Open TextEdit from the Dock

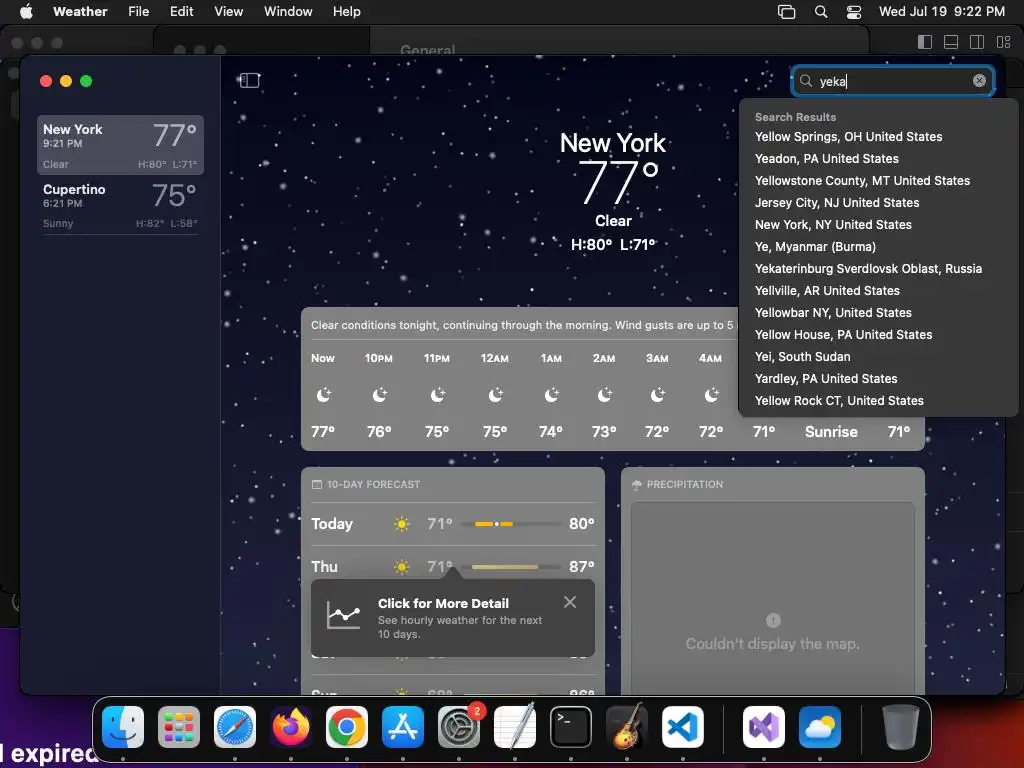click(515, 727)
